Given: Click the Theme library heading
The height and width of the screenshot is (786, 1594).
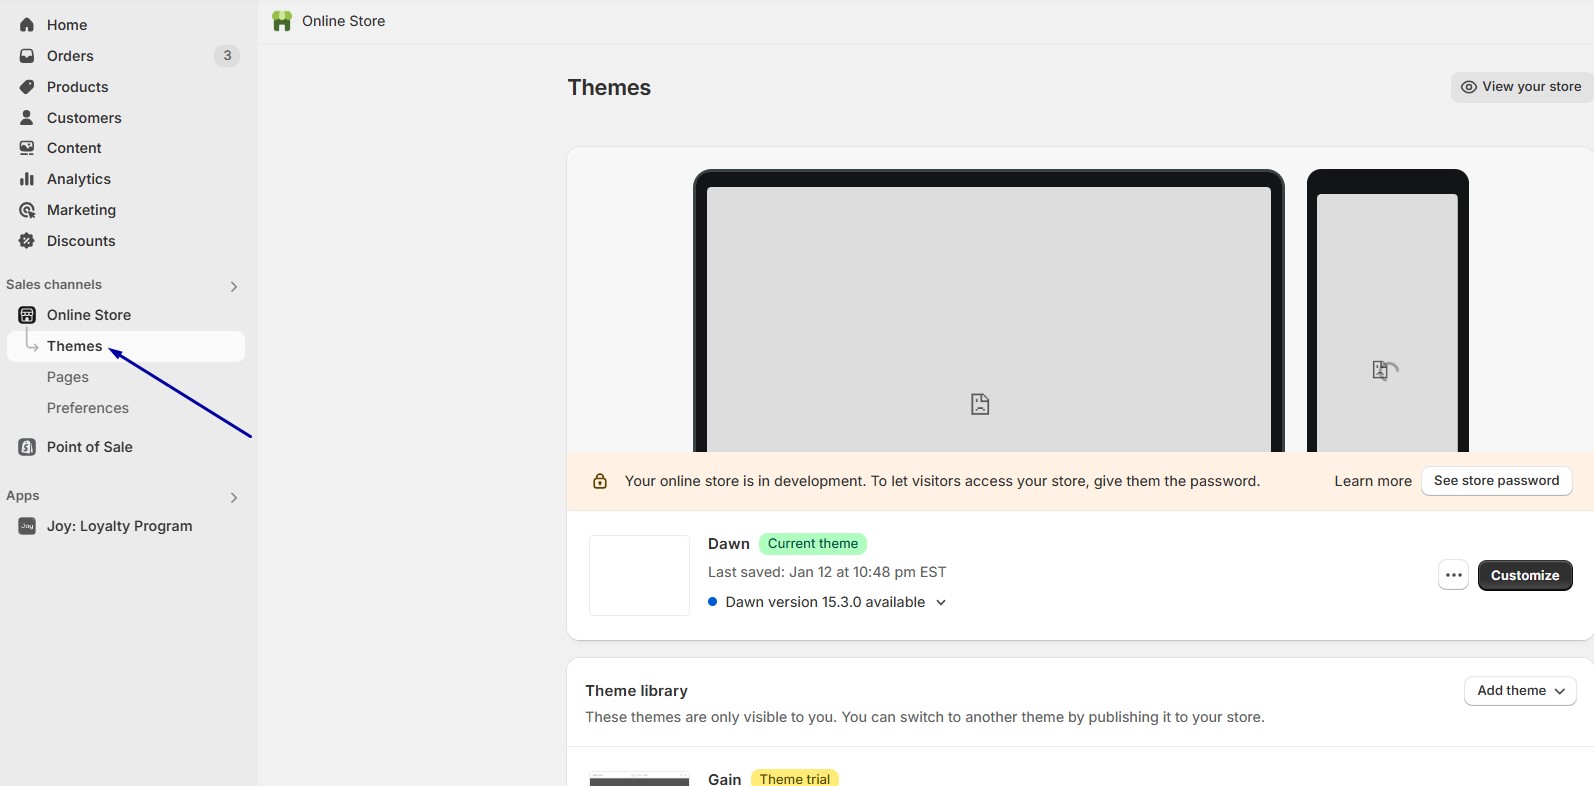Looking at the screenshot, I should (637, 691).
